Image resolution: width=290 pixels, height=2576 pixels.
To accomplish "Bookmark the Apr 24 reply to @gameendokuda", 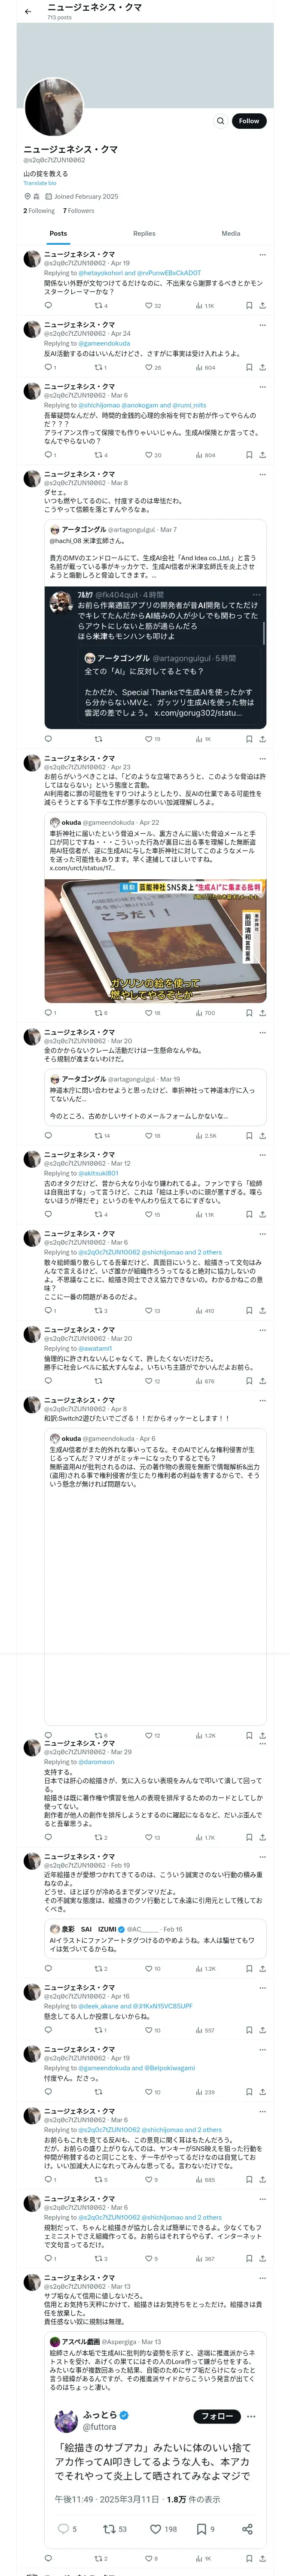I will [249, 367].
